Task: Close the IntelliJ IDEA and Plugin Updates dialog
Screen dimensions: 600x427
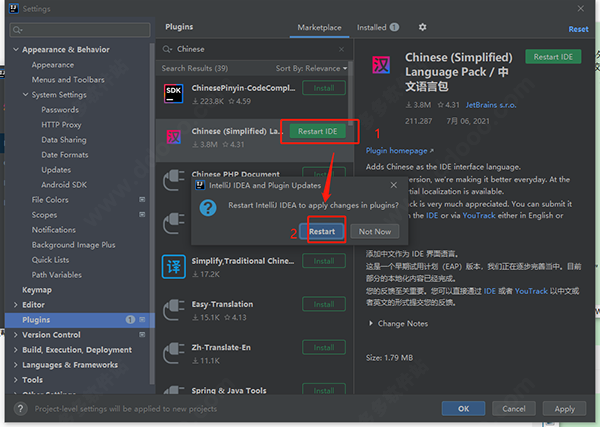Action: point(393,185)
